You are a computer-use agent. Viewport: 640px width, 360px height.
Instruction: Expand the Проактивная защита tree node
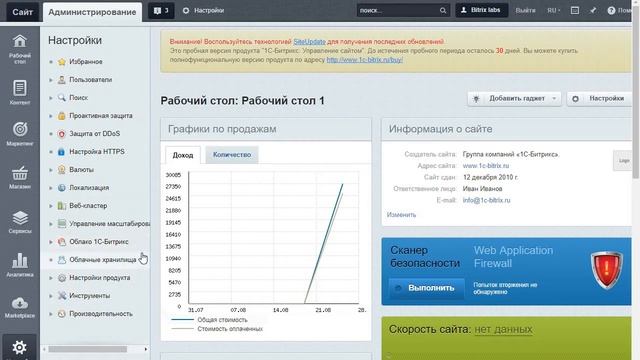pos(51,116)
